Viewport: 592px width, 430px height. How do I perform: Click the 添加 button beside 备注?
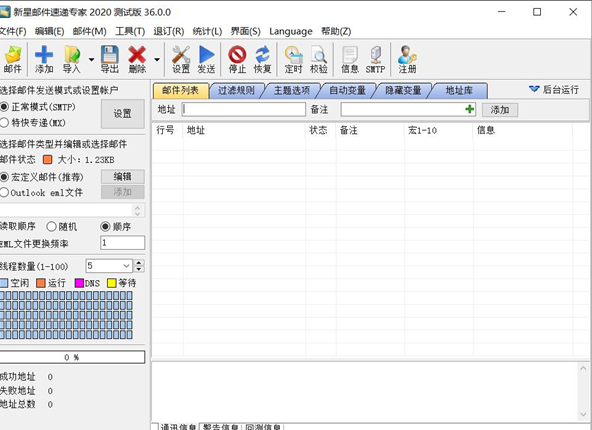500,110
